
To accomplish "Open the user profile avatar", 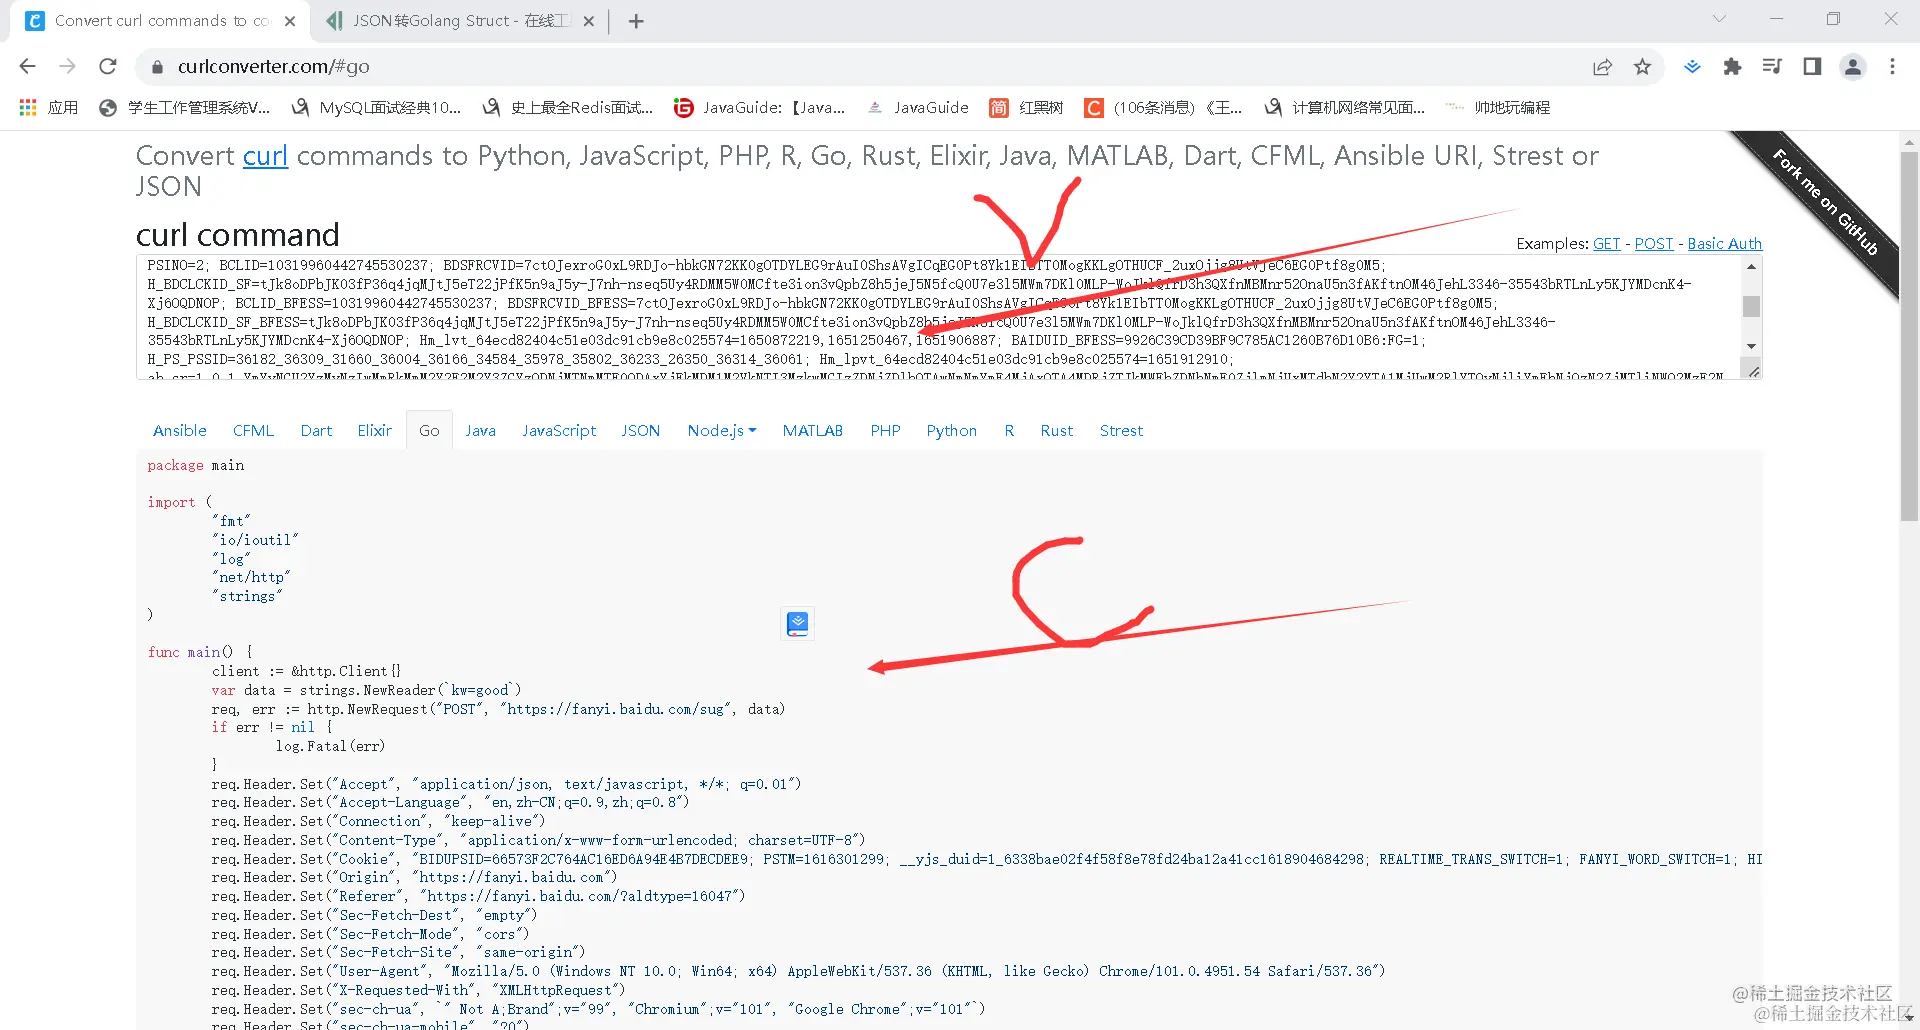I will coord(1853,67).
